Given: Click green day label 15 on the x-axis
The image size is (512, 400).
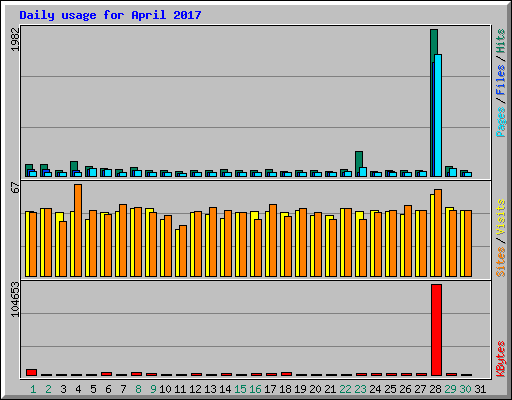Looking at the screenshot, I should (240, 389).
